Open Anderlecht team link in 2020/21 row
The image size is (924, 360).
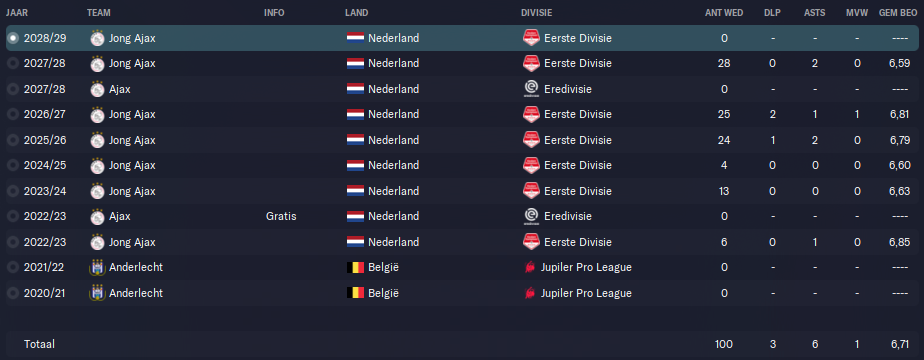point(136,293)
